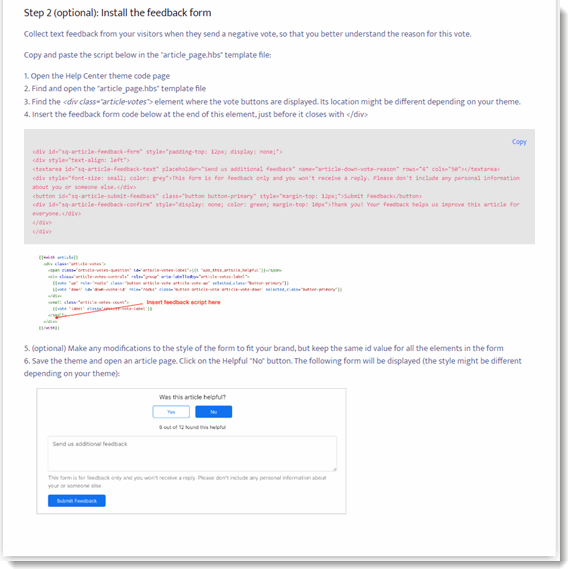This screenshot has height=569, width=568.
Task: Click the Copy link in code block
Action: (x=519, y=142)
